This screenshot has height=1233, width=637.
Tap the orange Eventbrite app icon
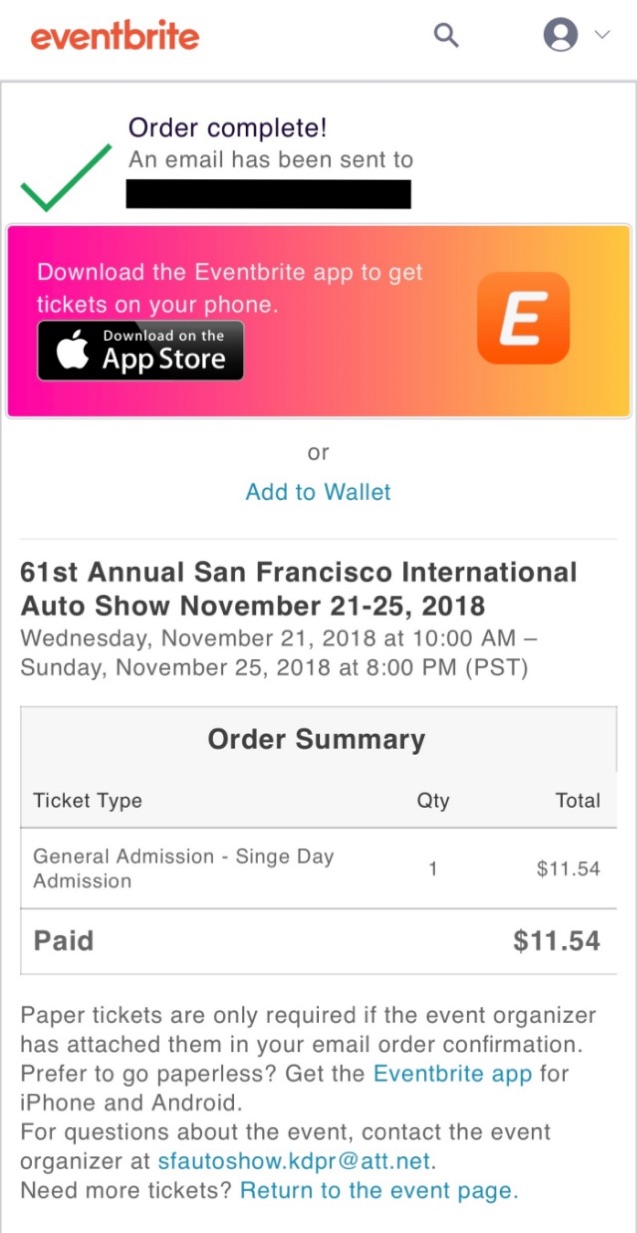click(523, 318)
